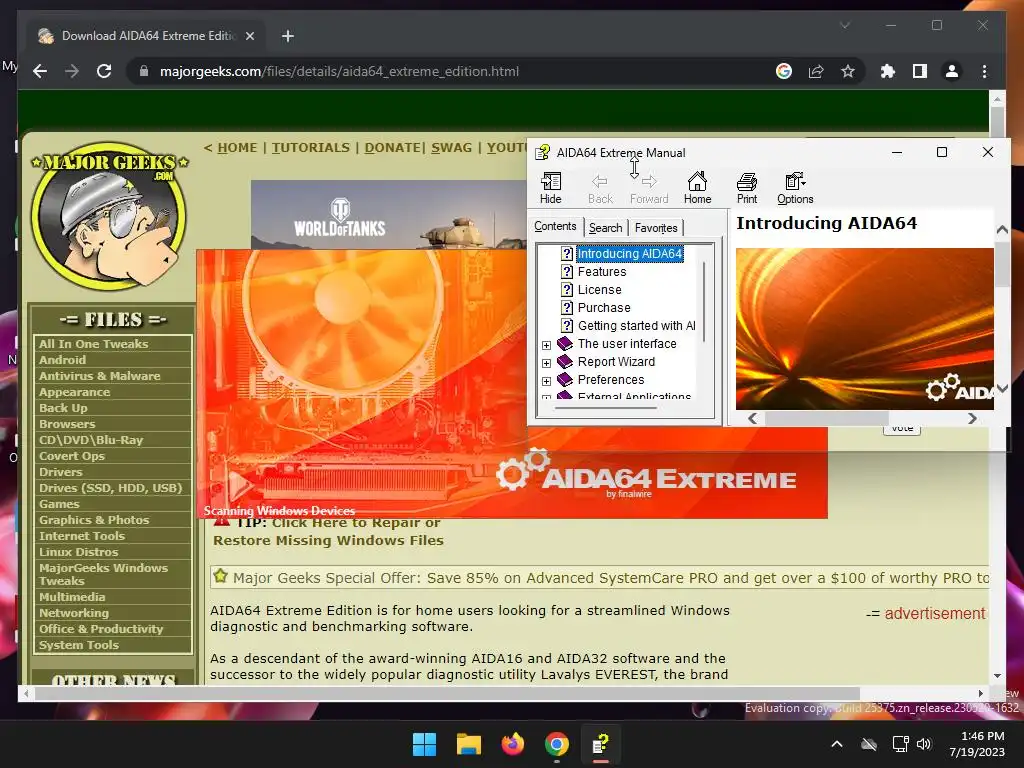Open Chrome from taskbar
This screenshot has width=1024, height=768.
pyautogui.click(x=556, y=744)
